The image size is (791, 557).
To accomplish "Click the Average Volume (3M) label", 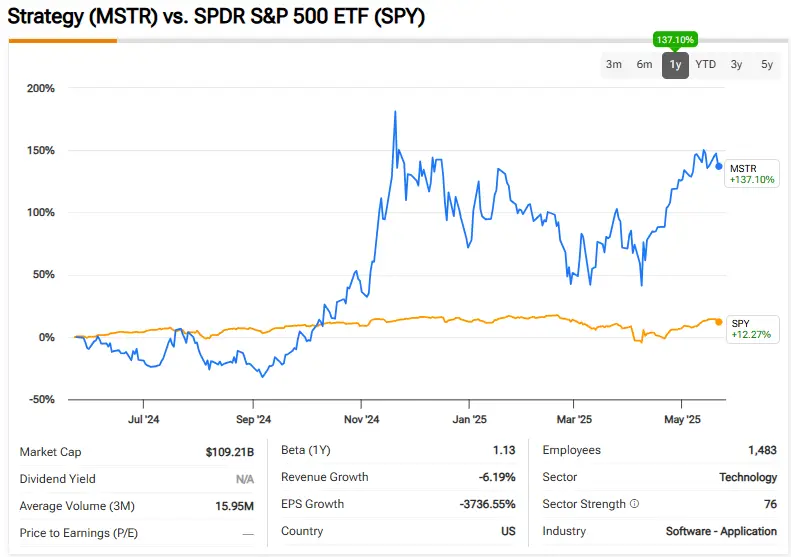I will 77,506.
